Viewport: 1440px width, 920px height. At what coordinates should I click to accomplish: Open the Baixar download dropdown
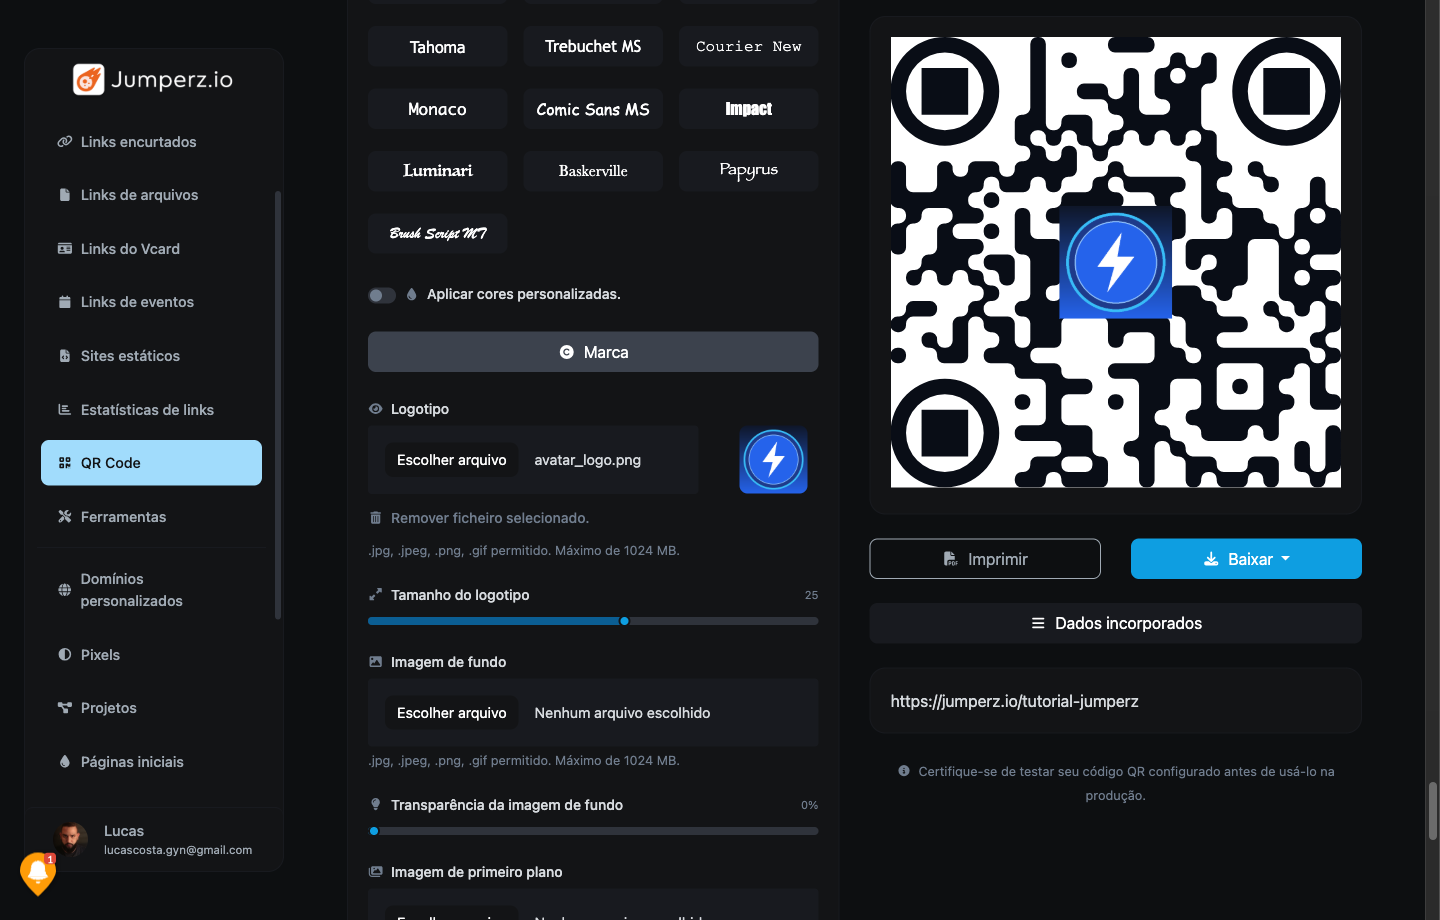[1246, 559]
